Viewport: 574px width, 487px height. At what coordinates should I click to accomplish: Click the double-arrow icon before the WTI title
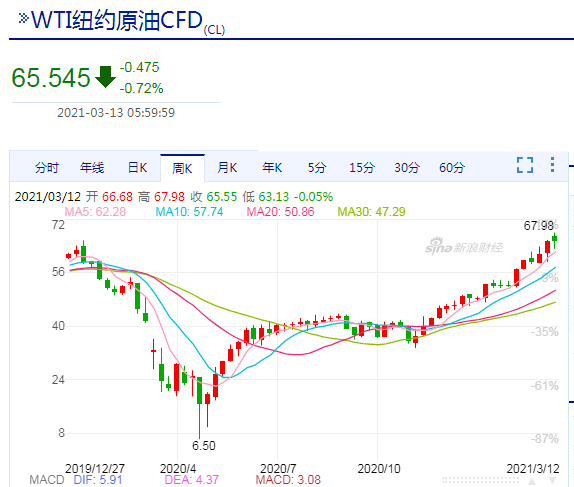point(23,18)
